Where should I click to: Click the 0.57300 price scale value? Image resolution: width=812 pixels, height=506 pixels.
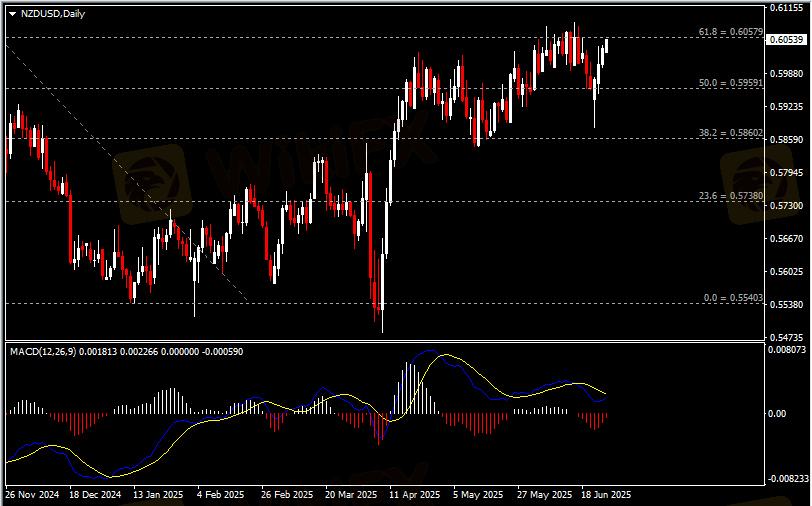pyautogui.click(x=786, y=206)
